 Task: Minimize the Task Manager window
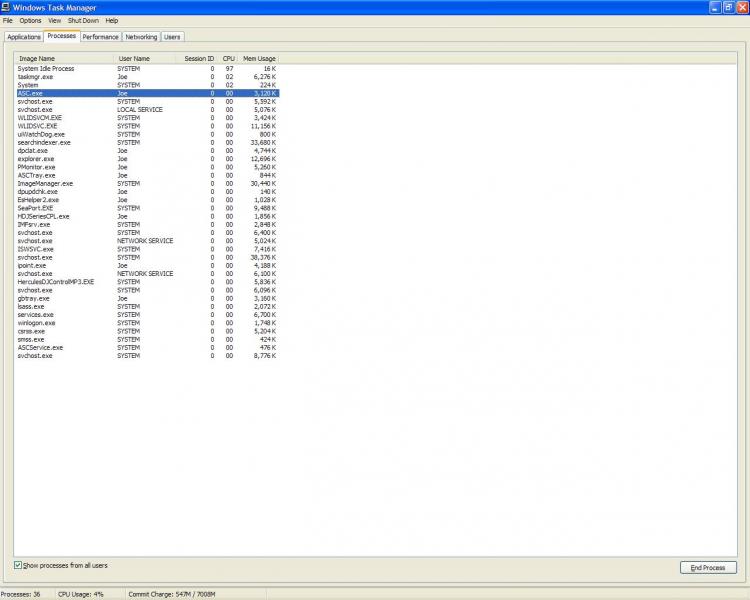[715, 7]
